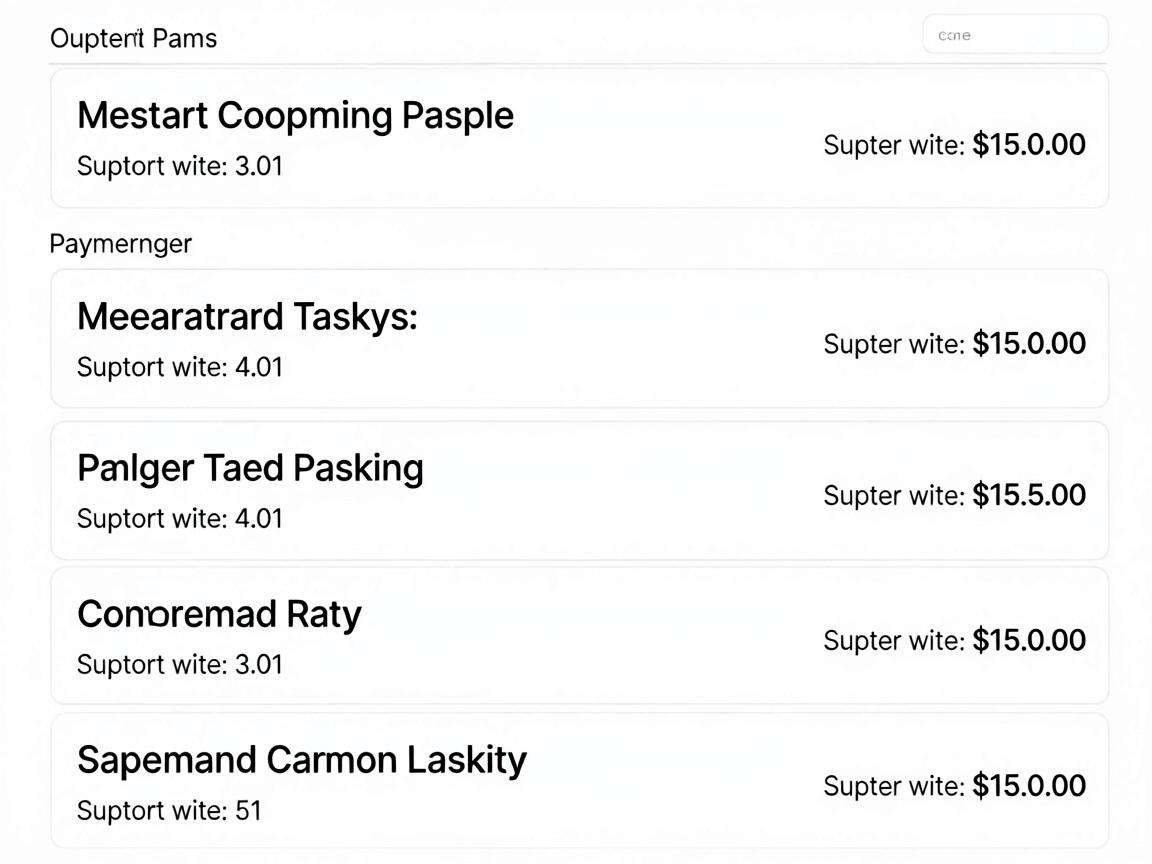
Task: Click the Paymernger section label
Action: coord(120,243)
